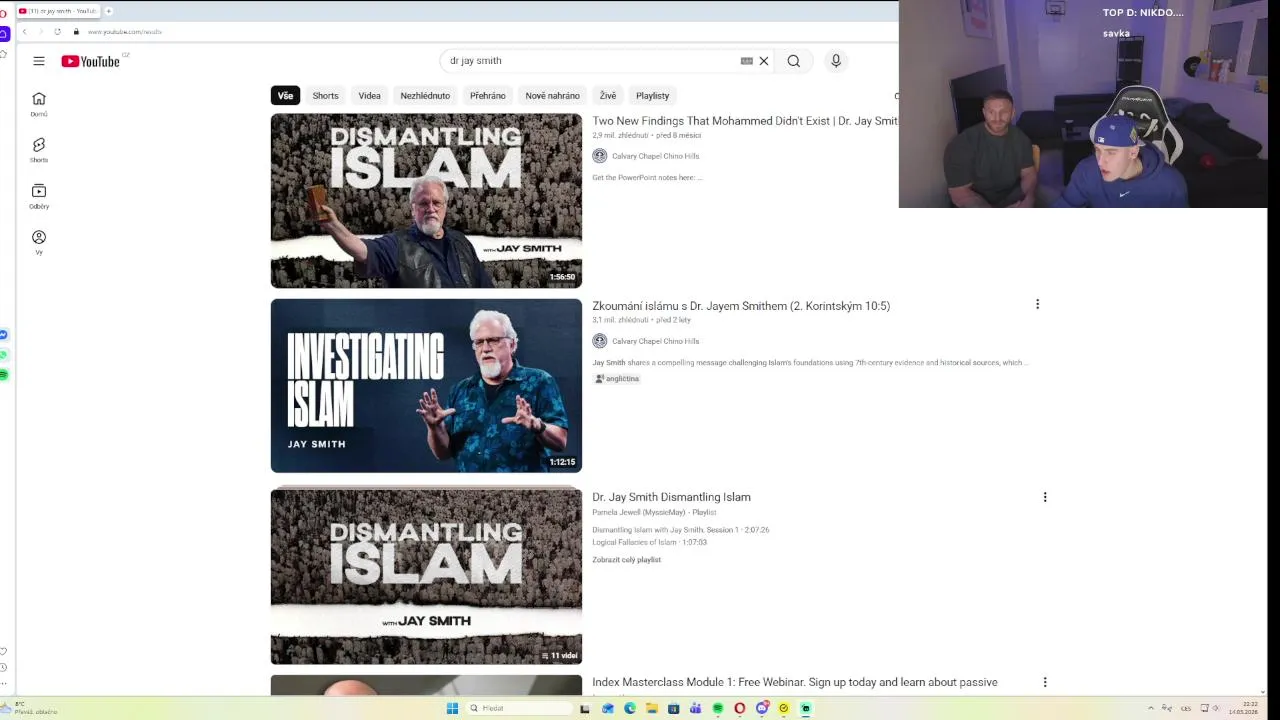The height and width of the screenshot is (720, 1280).
Task: Select the Nově nahráno filter chip
Action: pyautogui.click(x=553, y=95)
